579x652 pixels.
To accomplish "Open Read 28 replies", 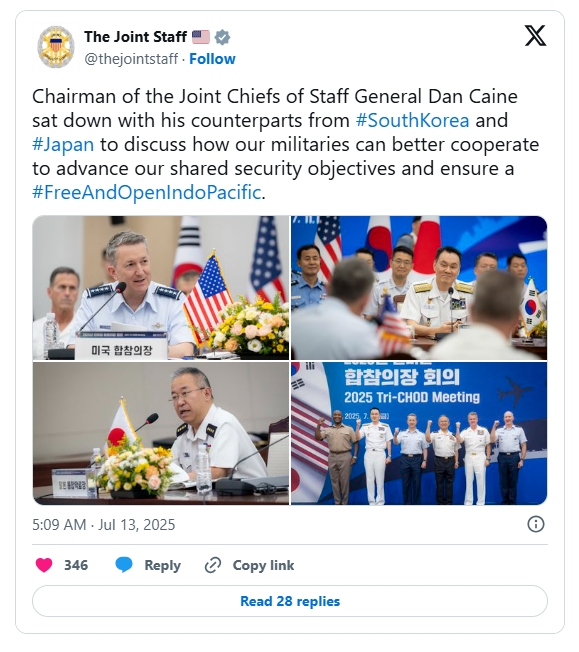I will pyautogui.click(x=290, y=601).
